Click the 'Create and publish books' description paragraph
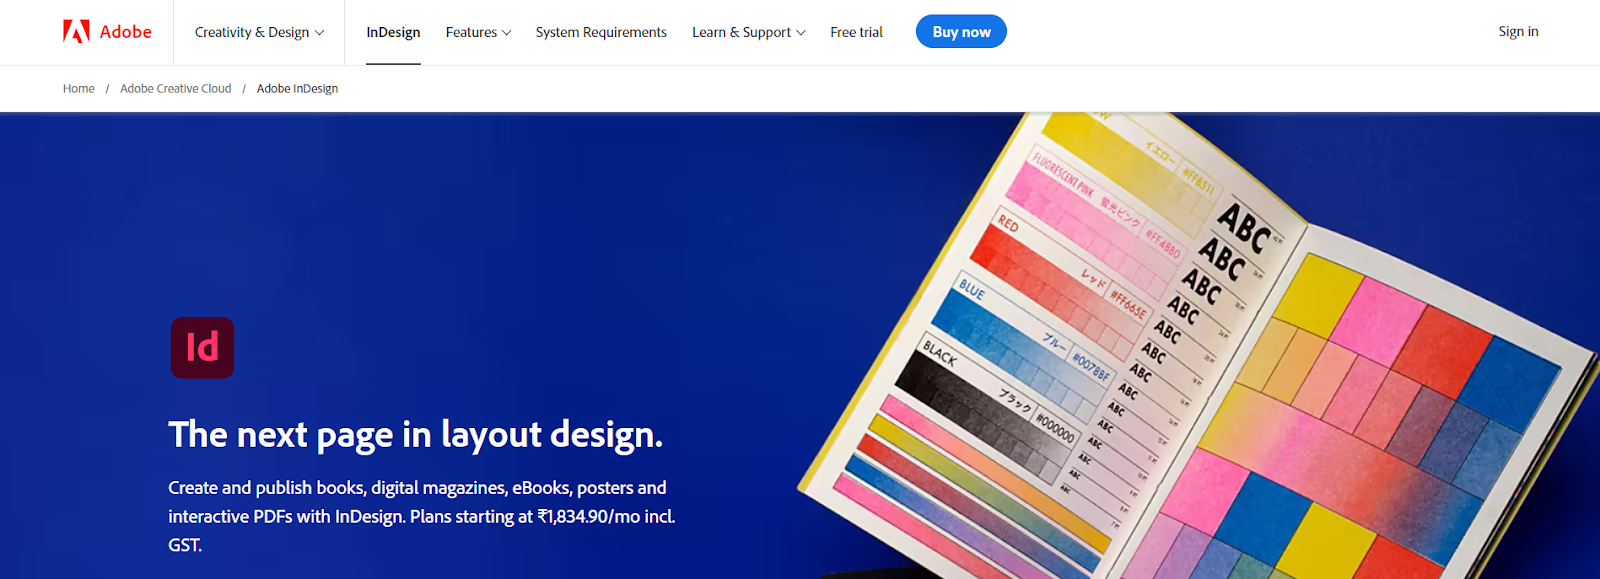 [422, 516]
